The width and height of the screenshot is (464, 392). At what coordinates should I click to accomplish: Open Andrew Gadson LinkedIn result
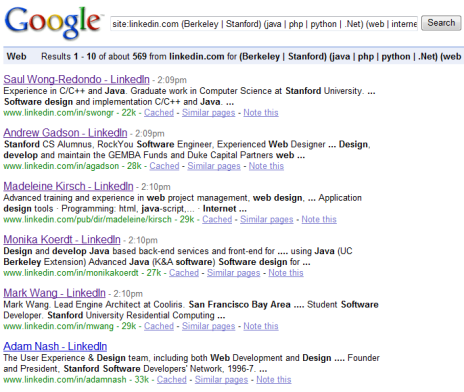65,133
